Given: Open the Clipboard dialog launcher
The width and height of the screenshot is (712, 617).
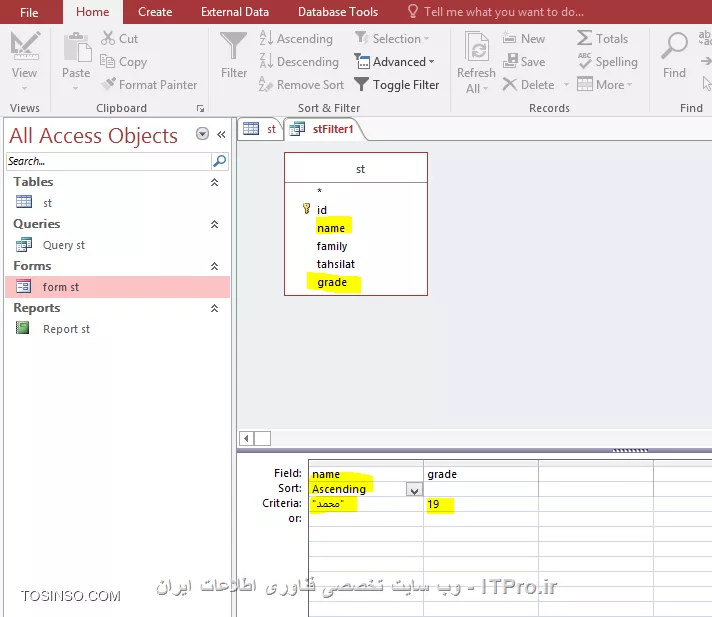Looking at the screenshot, I should click(200, 109).
